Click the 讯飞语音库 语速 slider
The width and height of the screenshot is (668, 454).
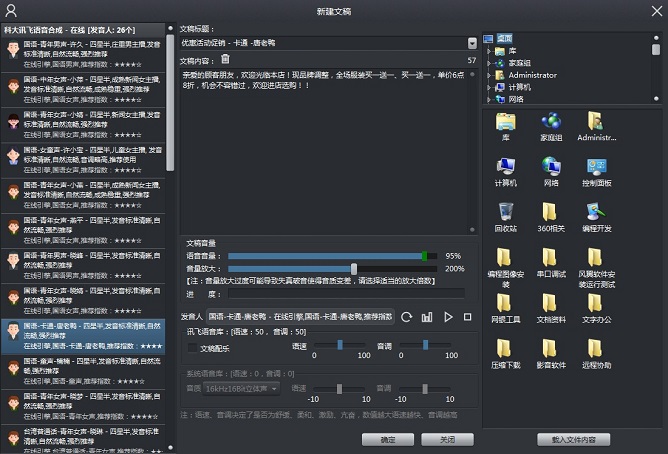[x=340, y=345]
